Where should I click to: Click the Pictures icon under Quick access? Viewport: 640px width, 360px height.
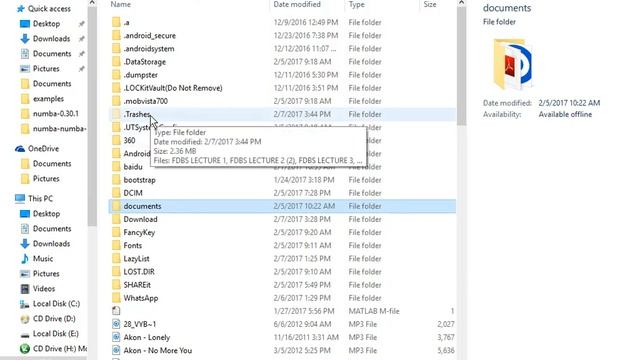coord(25,69)
